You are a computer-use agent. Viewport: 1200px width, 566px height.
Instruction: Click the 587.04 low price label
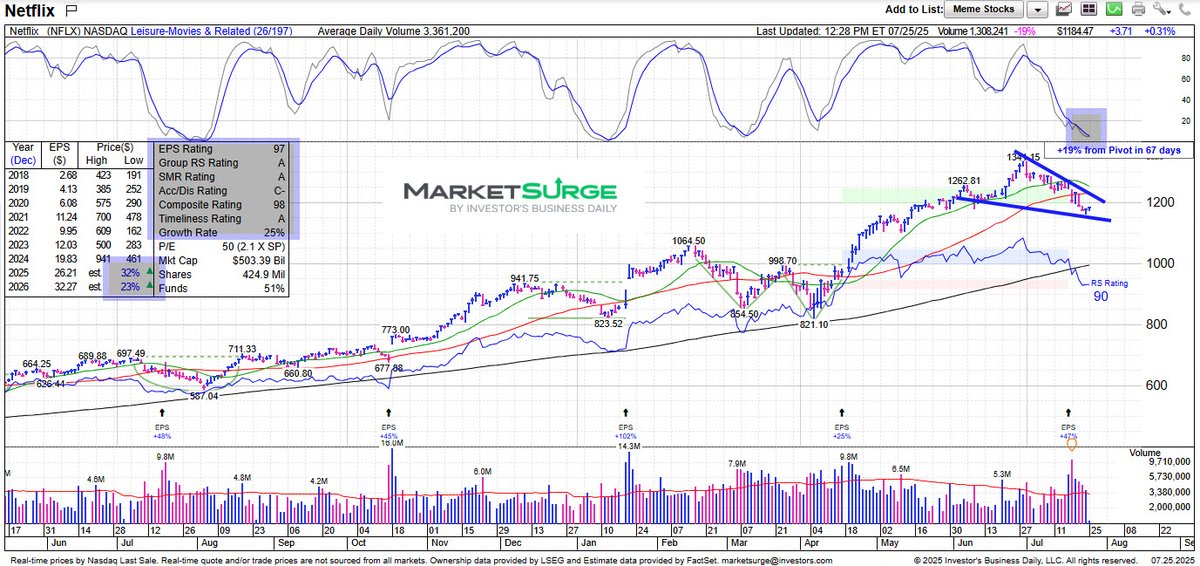[204, 395]
